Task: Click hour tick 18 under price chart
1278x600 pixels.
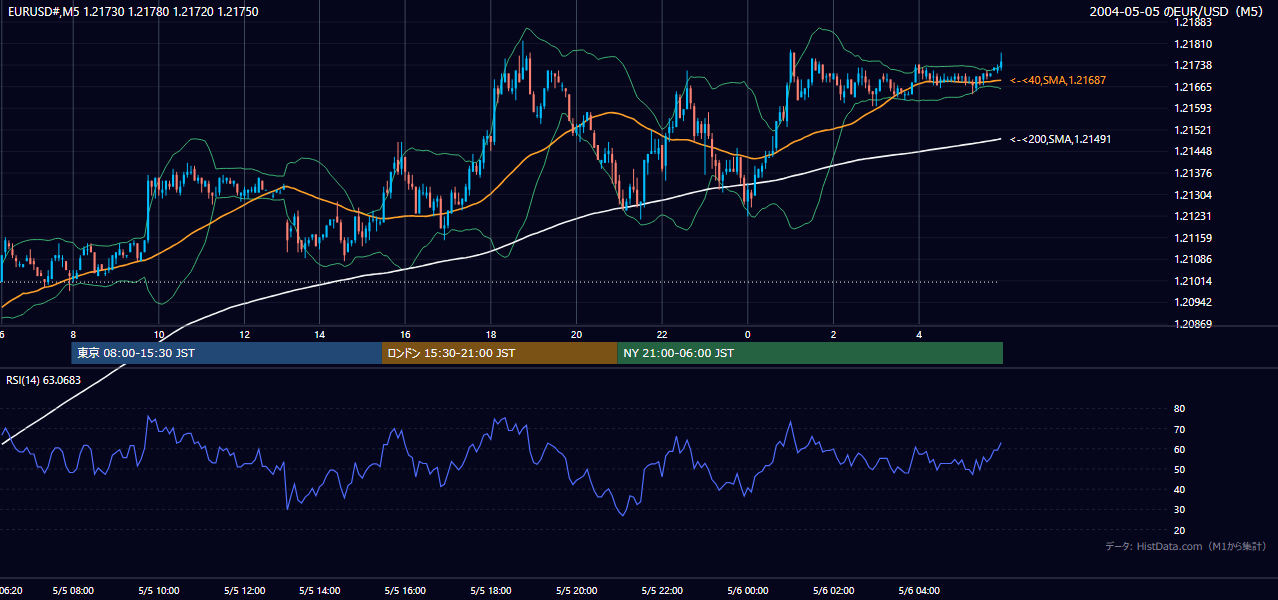Action: (x=491, y=334)
